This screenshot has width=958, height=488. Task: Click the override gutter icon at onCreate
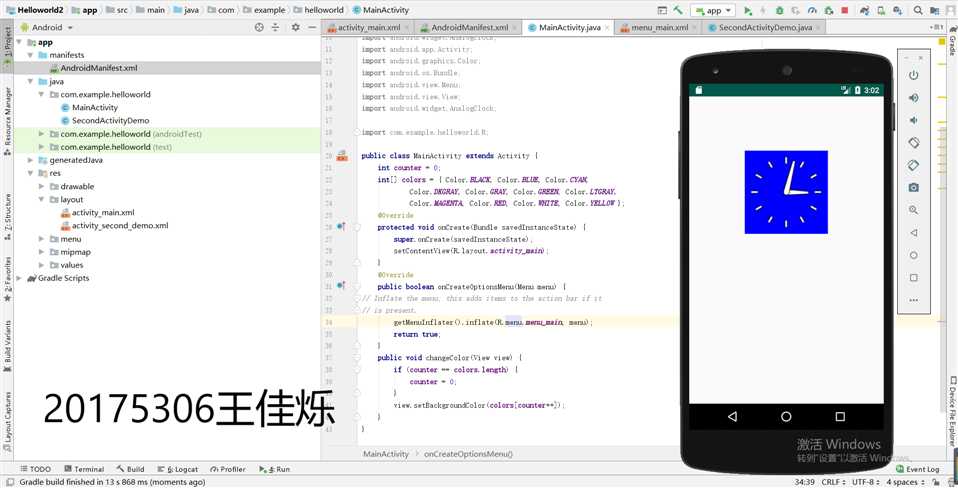coord(341,227)
